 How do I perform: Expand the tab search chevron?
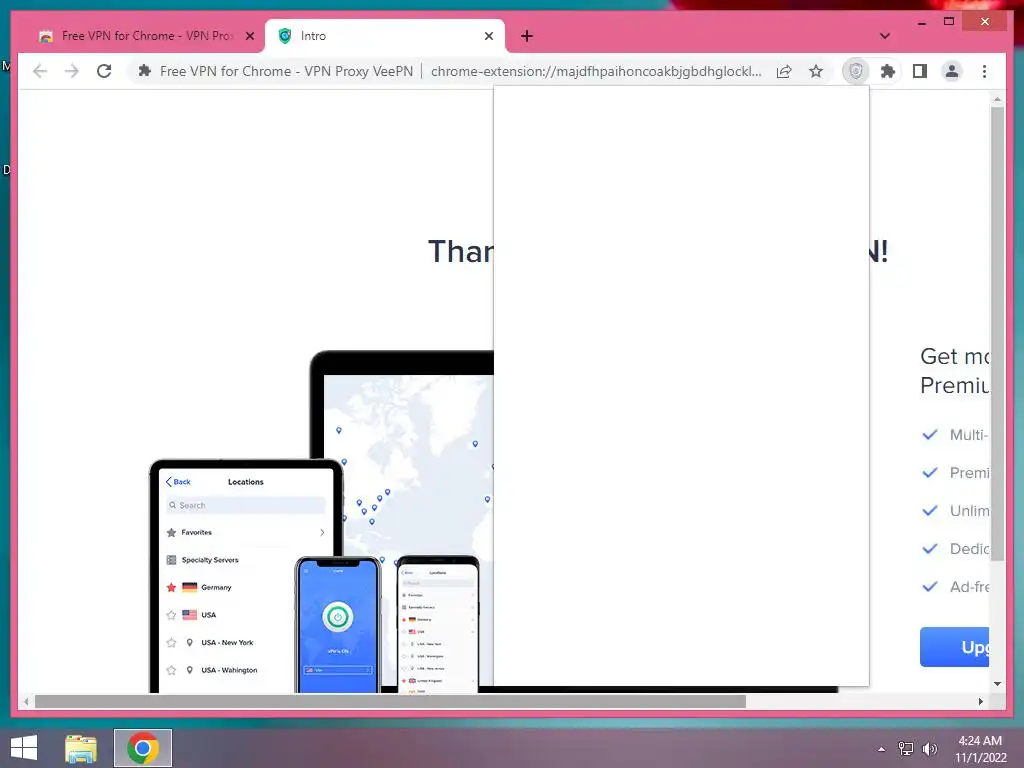884,36
